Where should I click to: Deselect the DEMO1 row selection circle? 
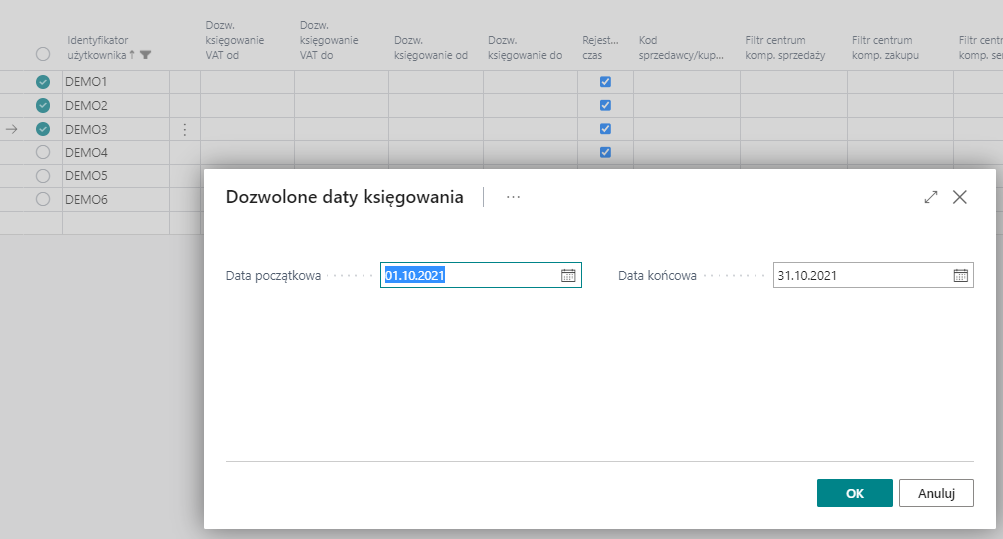(43, 82)
